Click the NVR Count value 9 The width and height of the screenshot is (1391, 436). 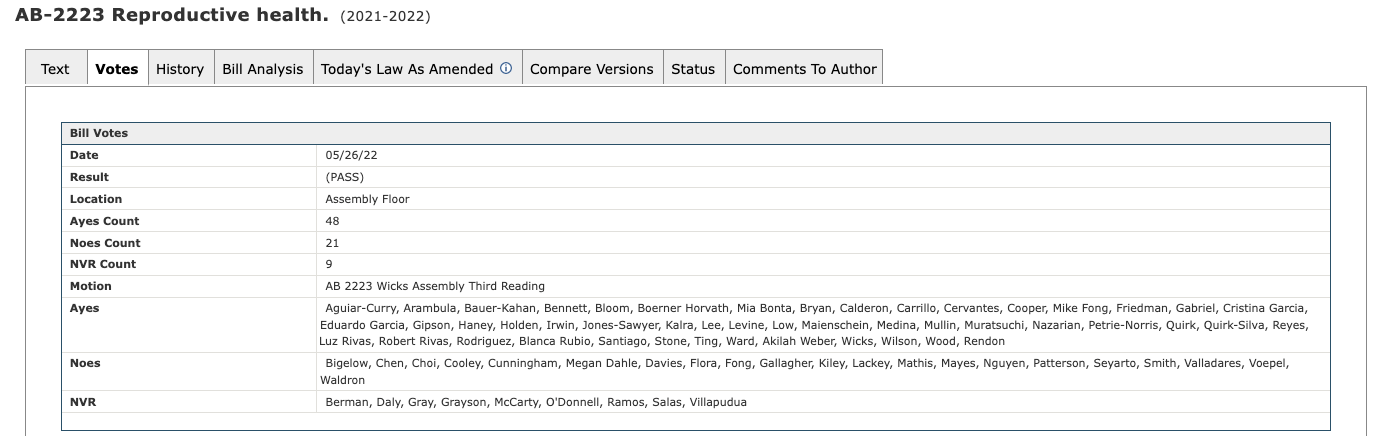(x=329, y=265)
